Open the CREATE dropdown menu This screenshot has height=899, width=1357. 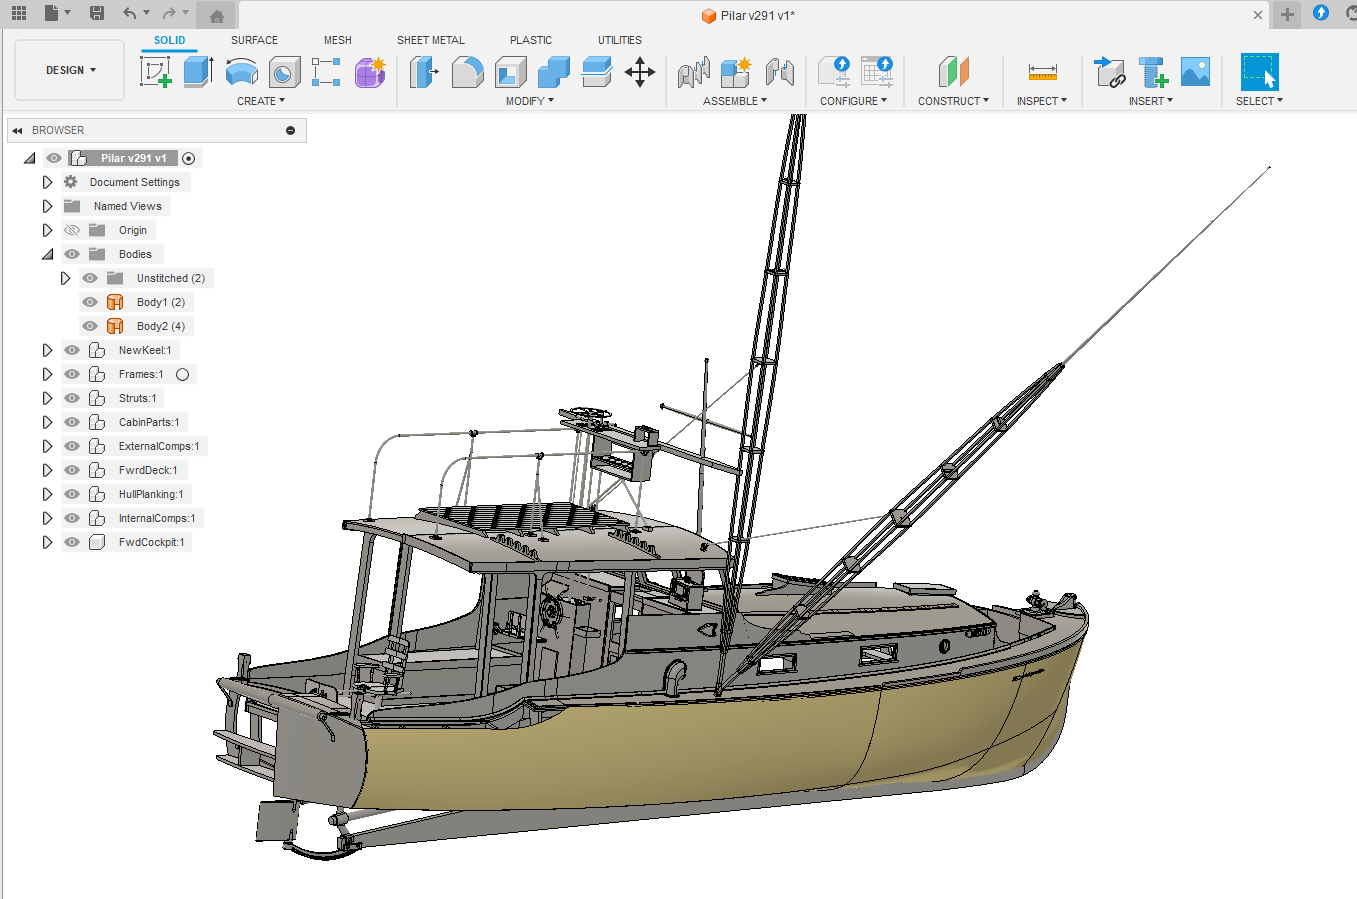[261, 101]
